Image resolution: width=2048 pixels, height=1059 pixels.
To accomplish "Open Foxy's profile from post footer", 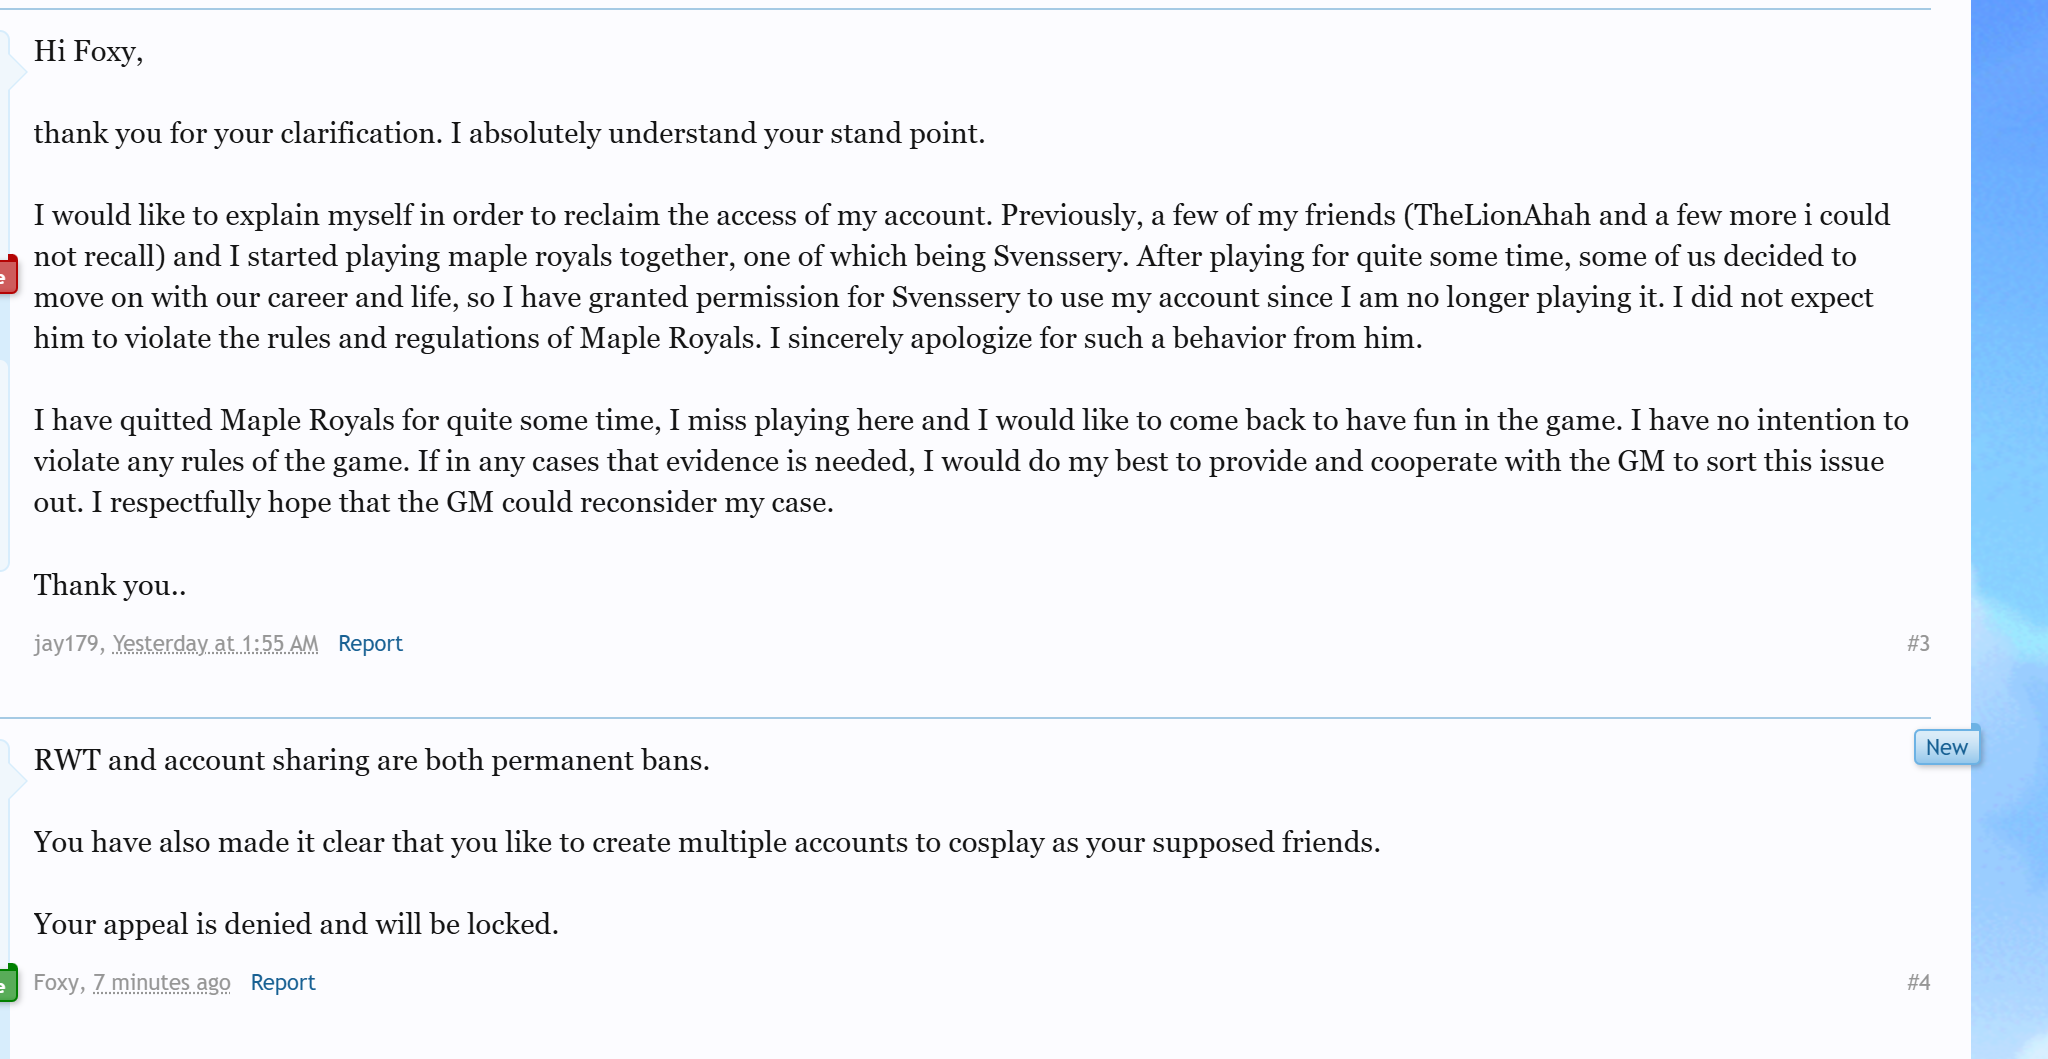I will [x=56, y=982].
